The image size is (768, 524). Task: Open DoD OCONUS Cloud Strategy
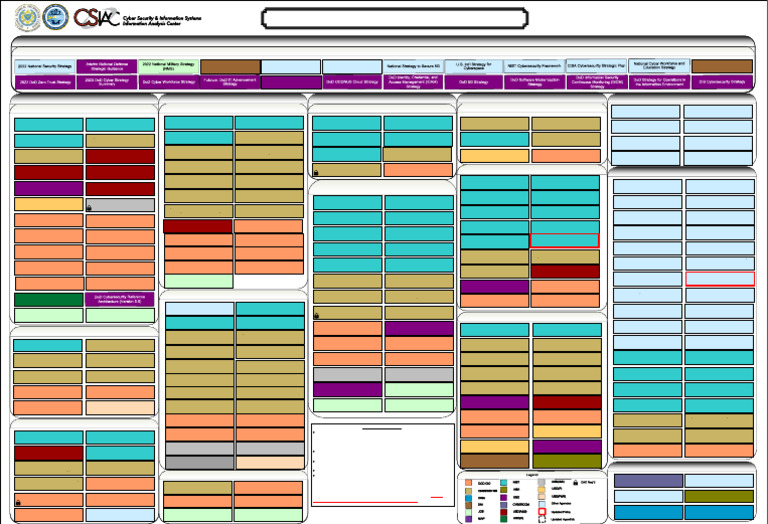tap(352, 82)
